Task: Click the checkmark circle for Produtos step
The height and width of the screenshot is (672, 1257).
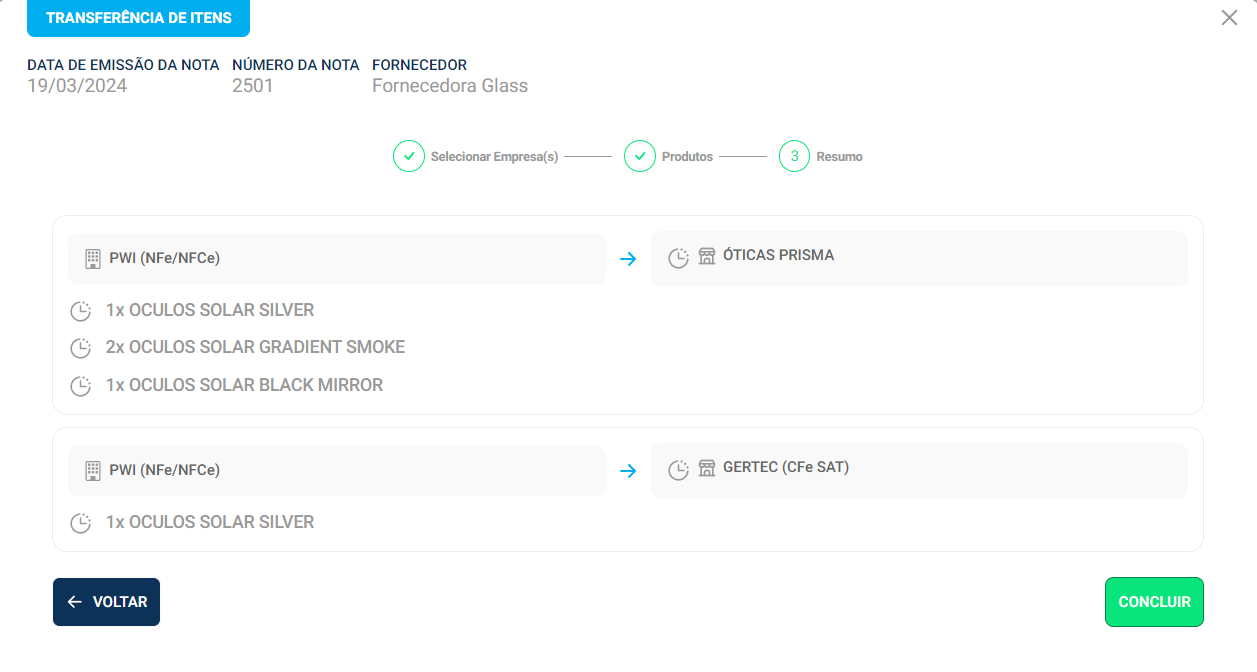Action: click(x=640, y=156)
